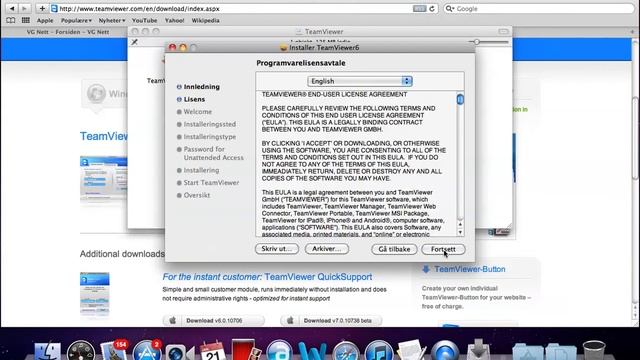
Task: Open the App Store in the dock
Action: (146, 350)
